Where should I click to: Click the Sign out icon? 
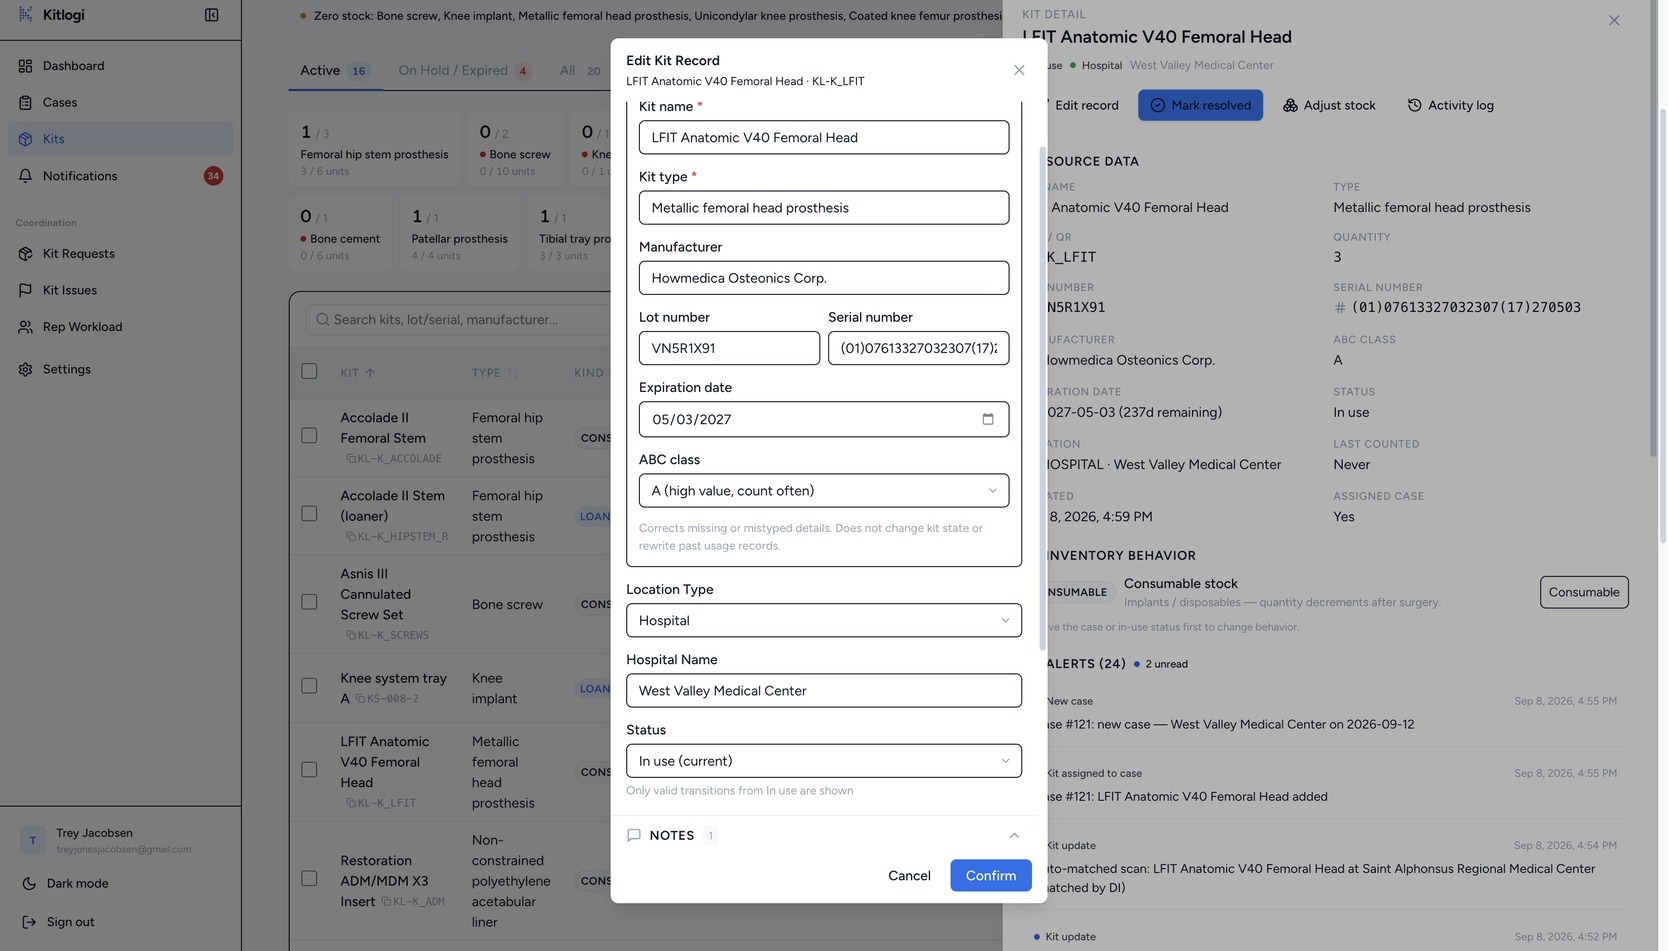(x=29, y=922)
